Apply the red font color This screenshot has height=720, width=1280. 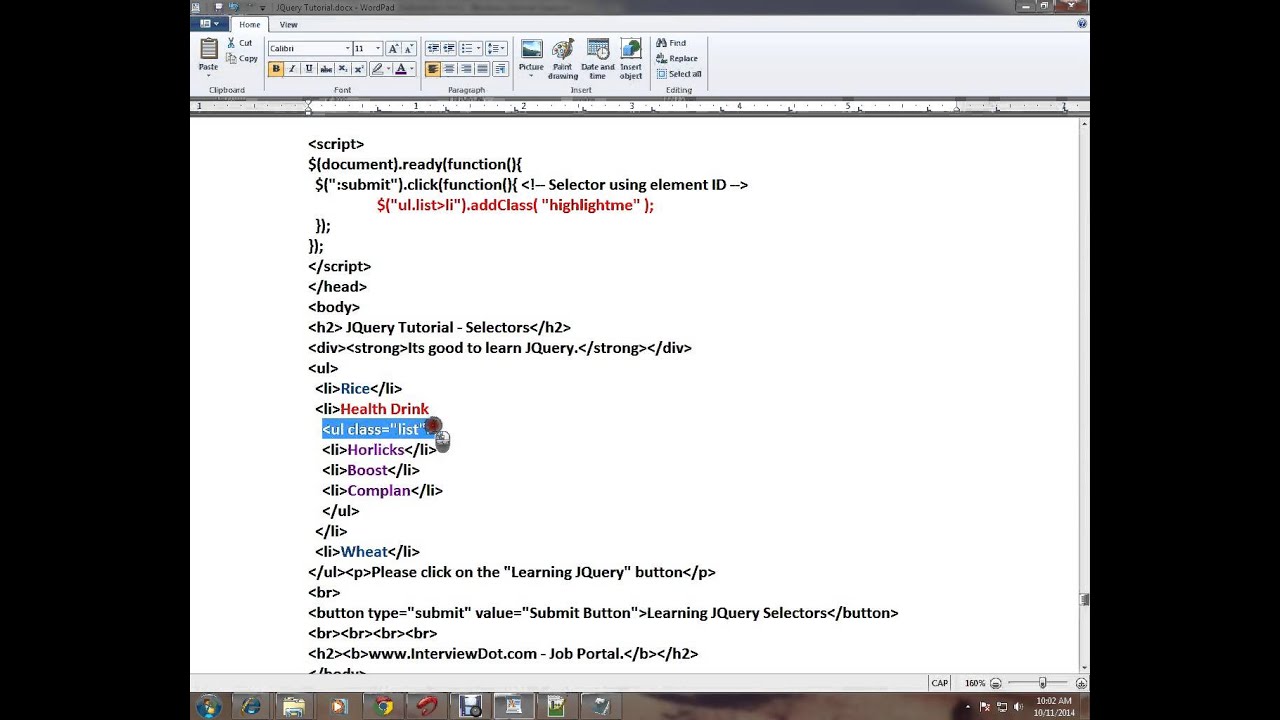401,69
